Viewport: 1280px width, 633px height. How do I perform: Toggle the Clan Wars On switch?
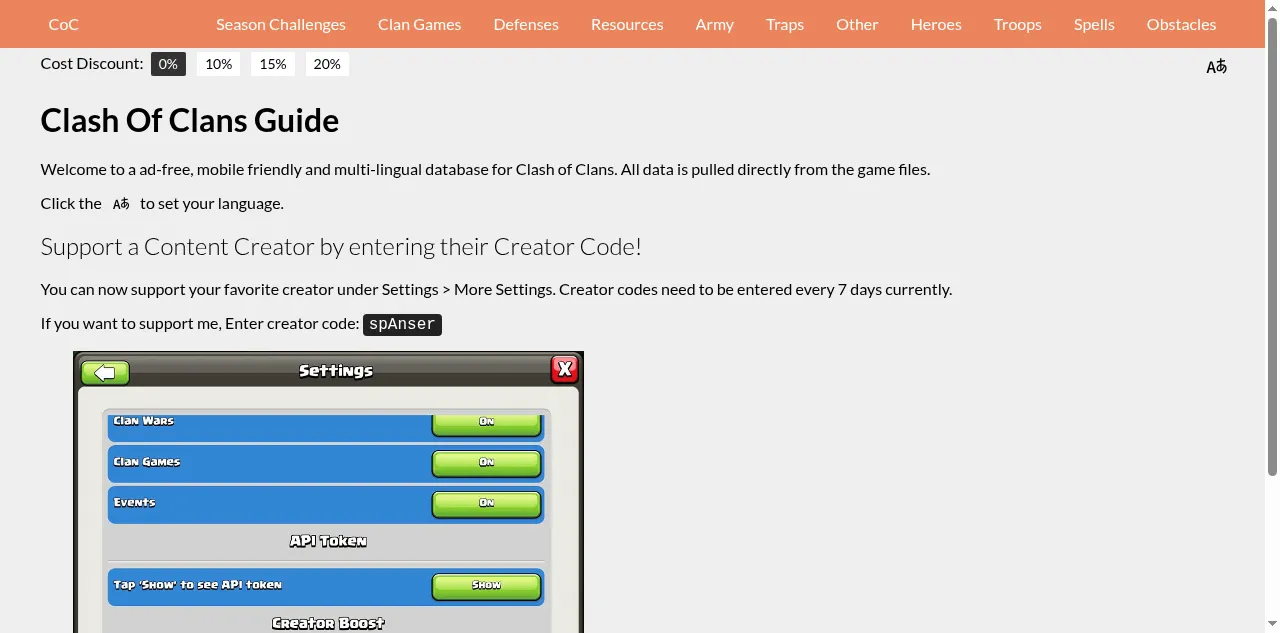click(x=487, y=423)
